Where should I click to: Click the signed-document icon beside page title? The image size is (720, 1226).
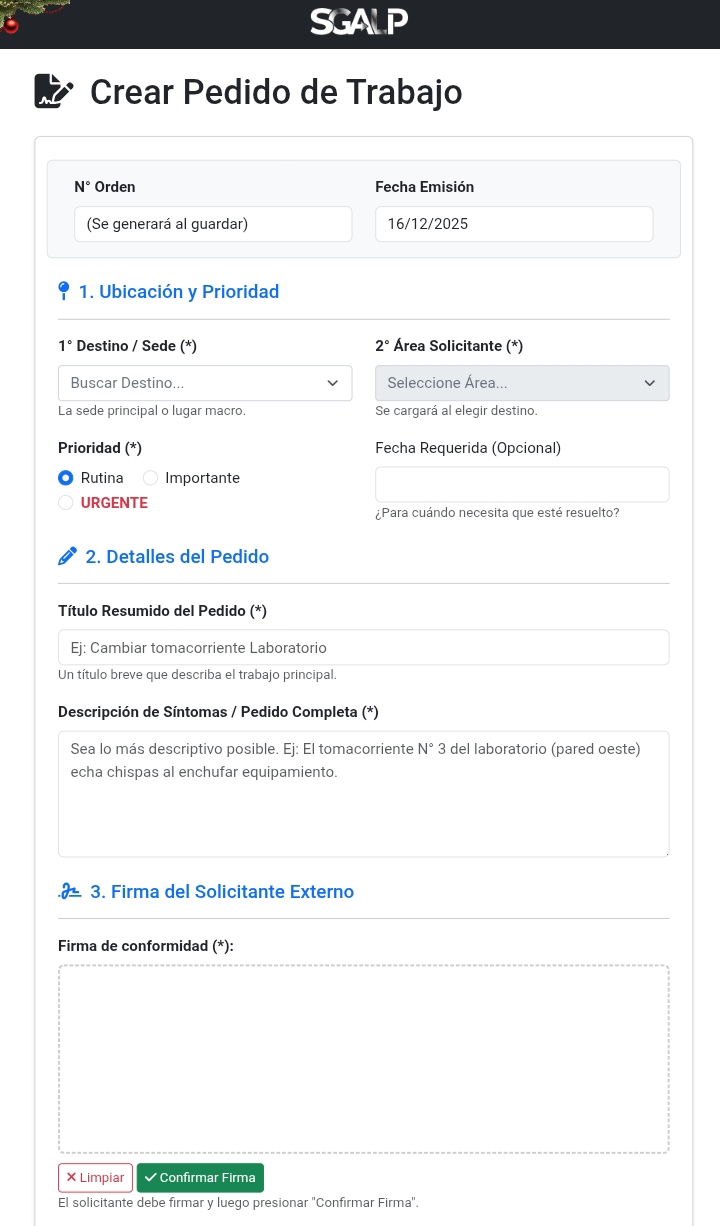[54, 91]
